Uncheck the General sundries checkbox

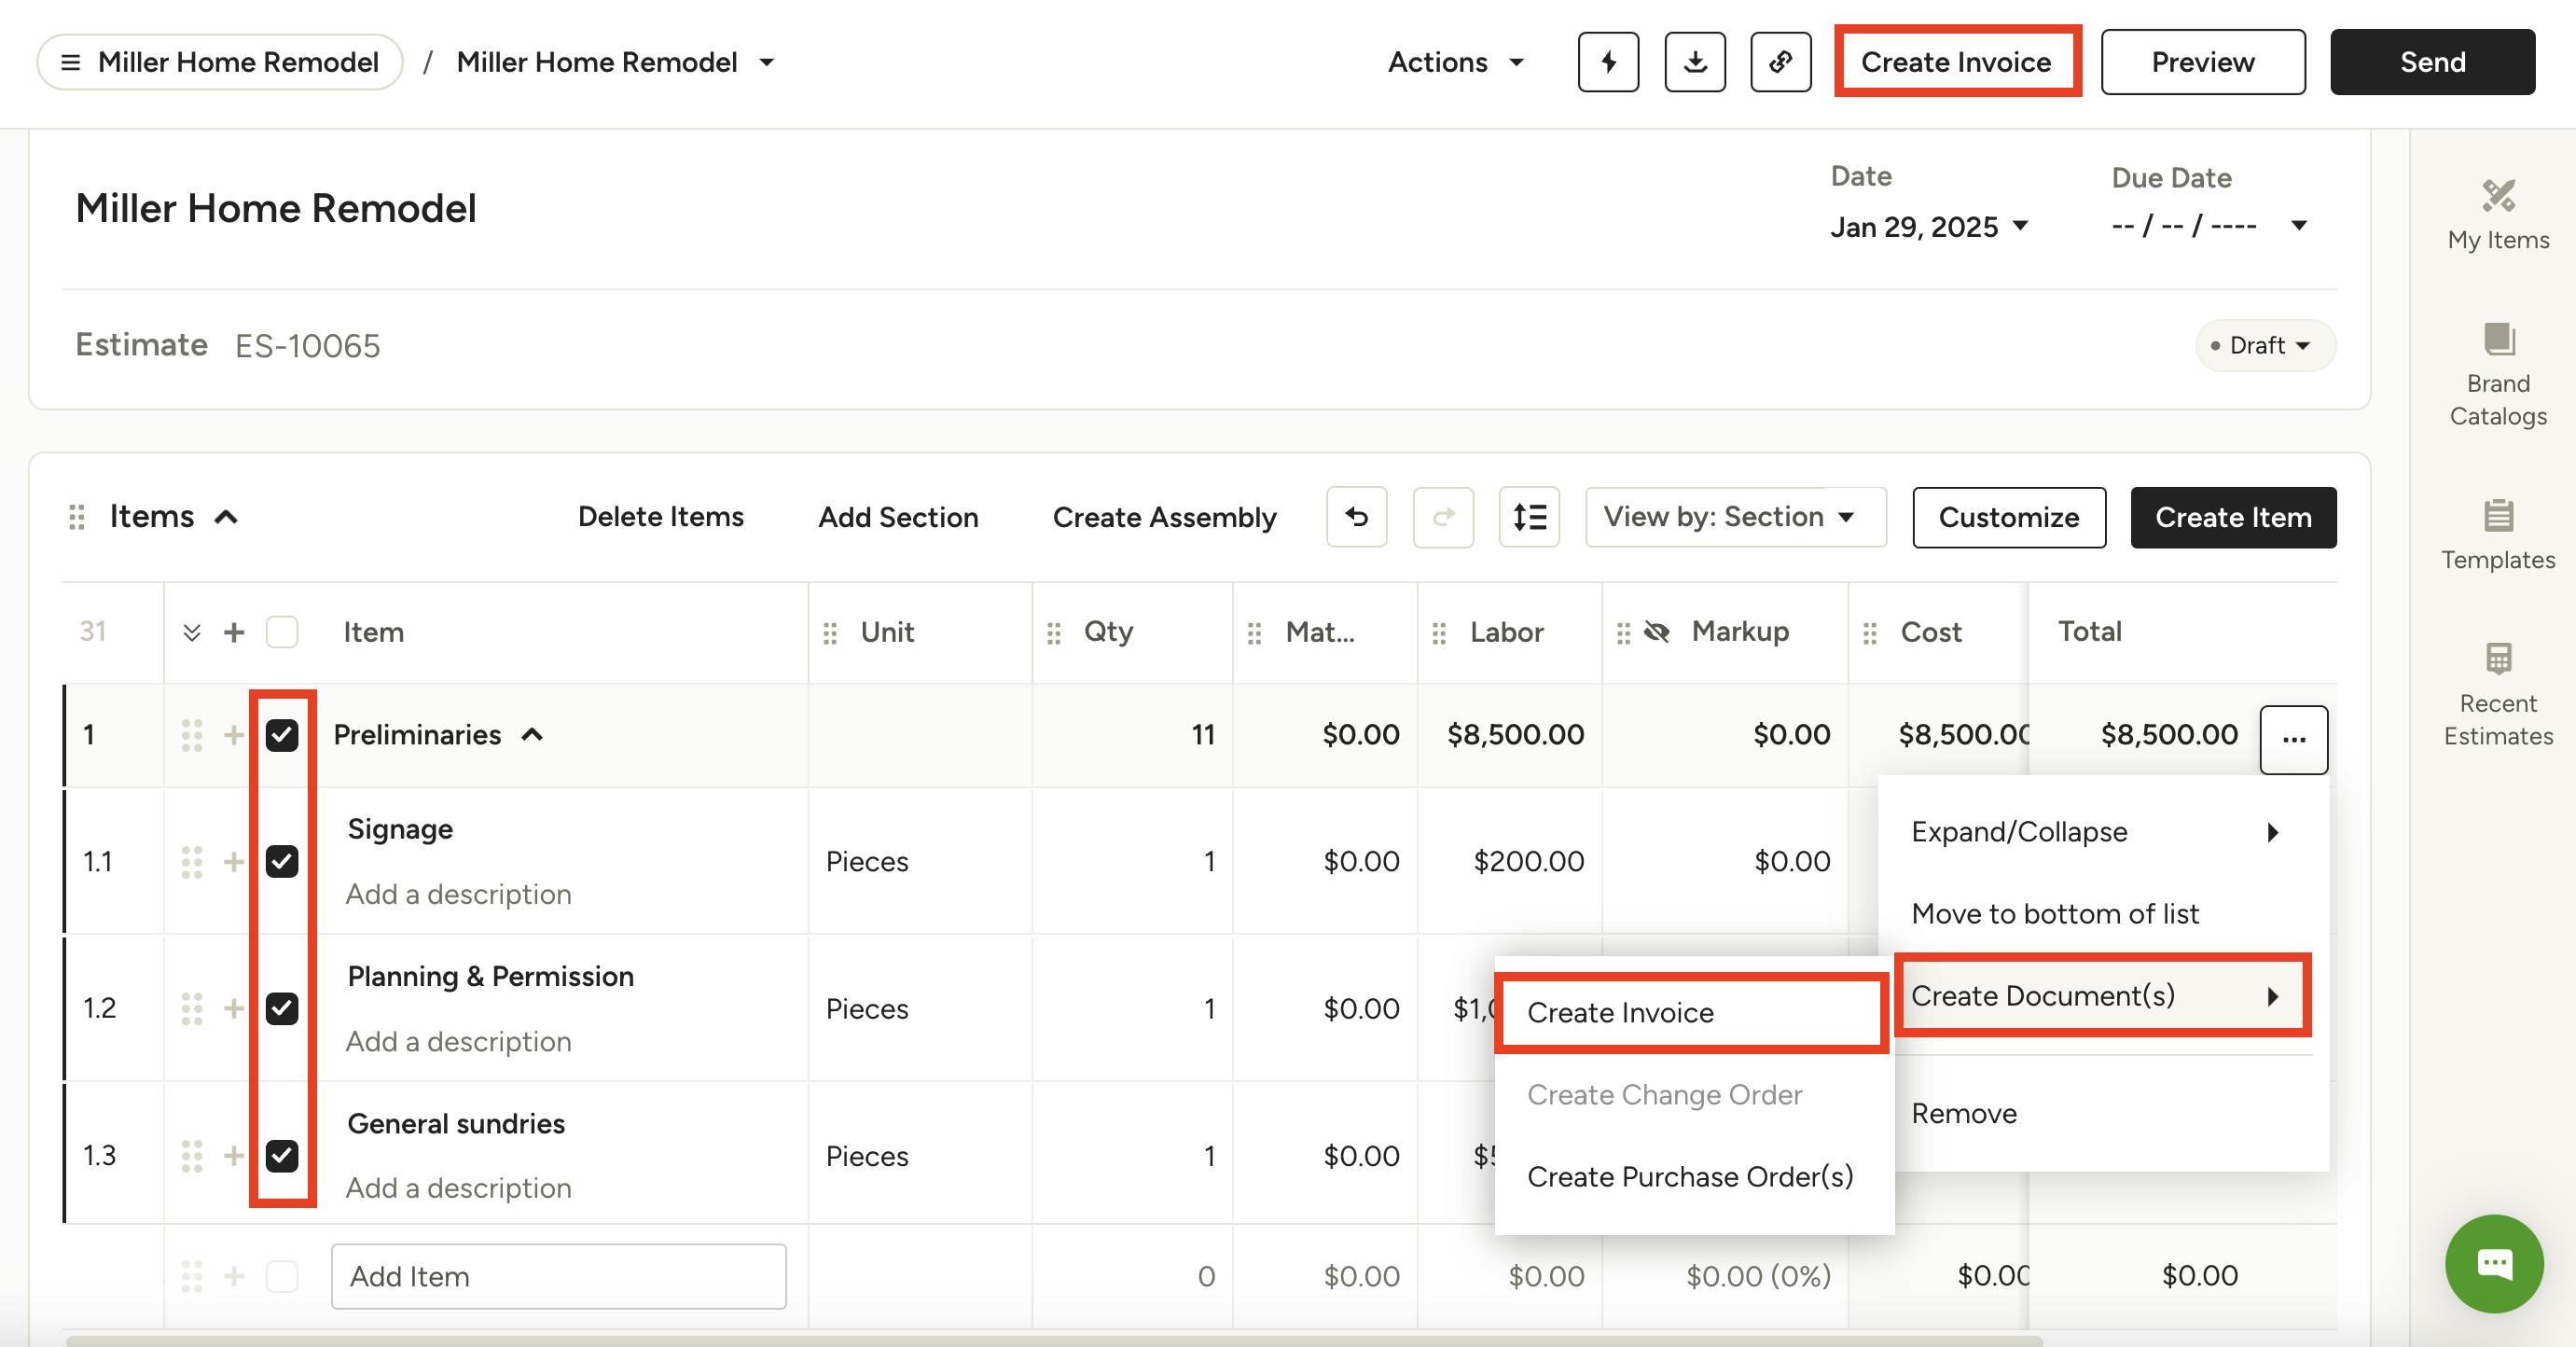tap(282, 1155)
